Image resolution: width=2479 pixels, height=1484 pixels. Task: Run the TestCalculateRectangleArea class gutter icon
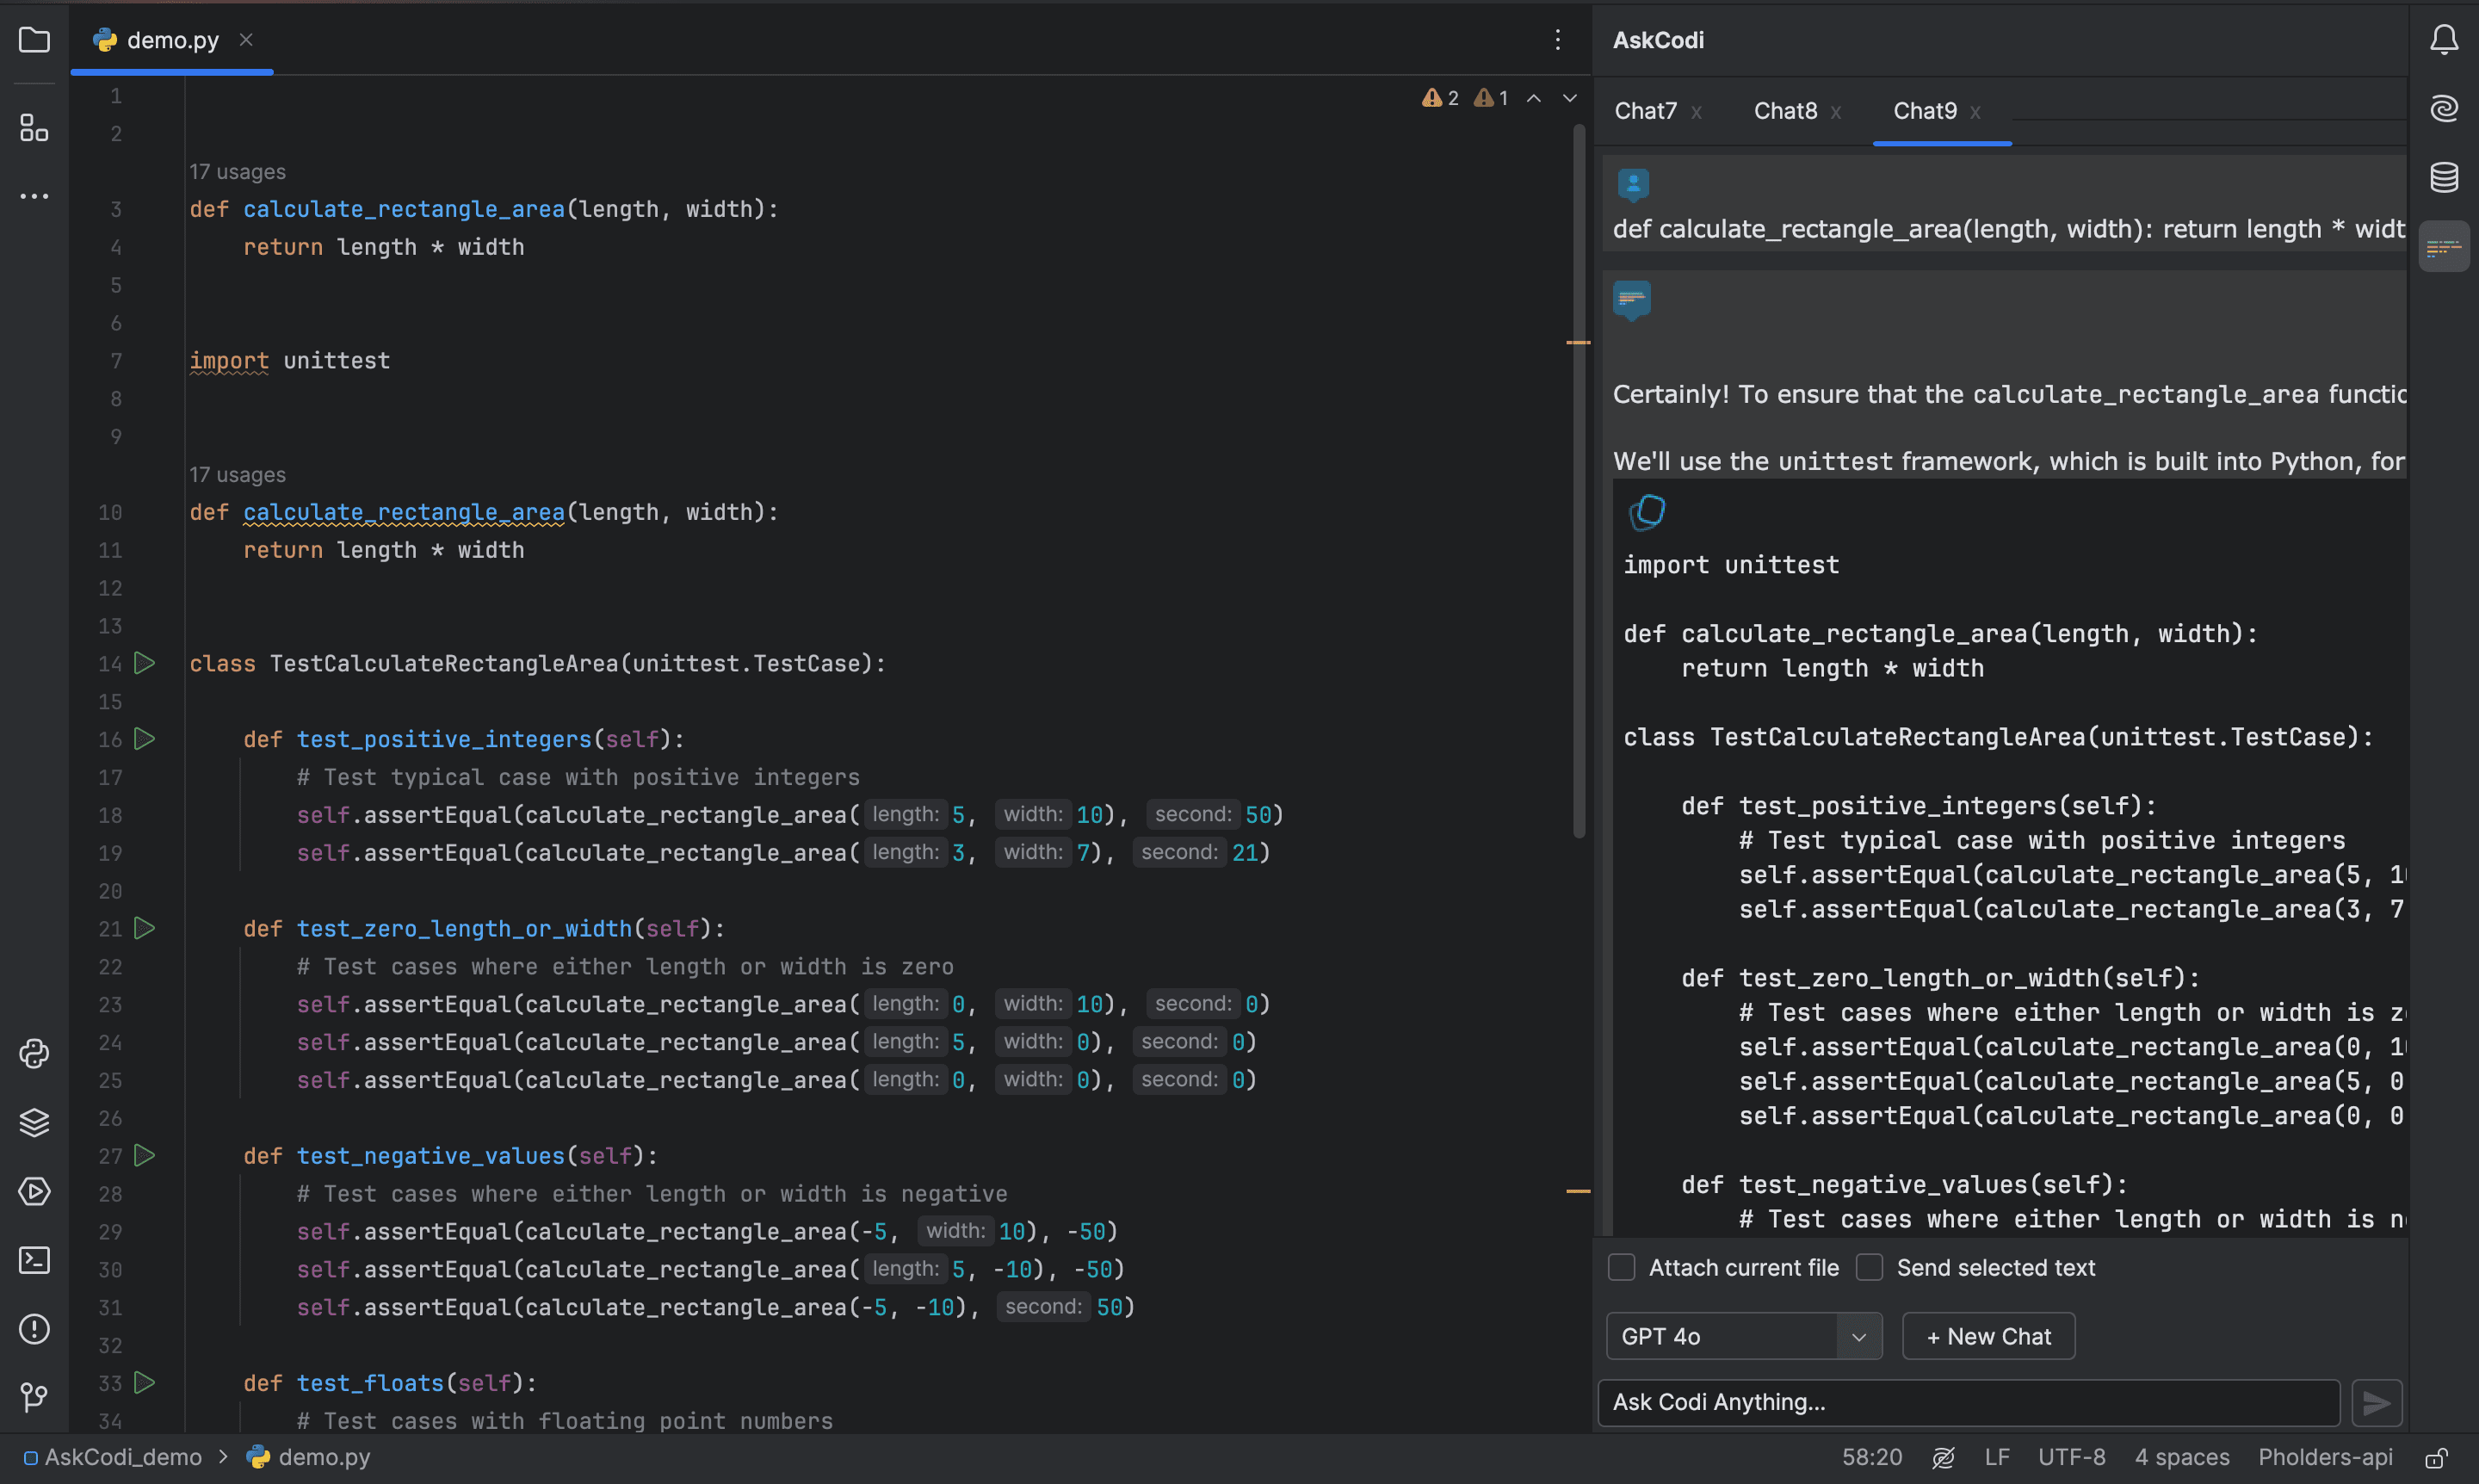tap(145, 663)
